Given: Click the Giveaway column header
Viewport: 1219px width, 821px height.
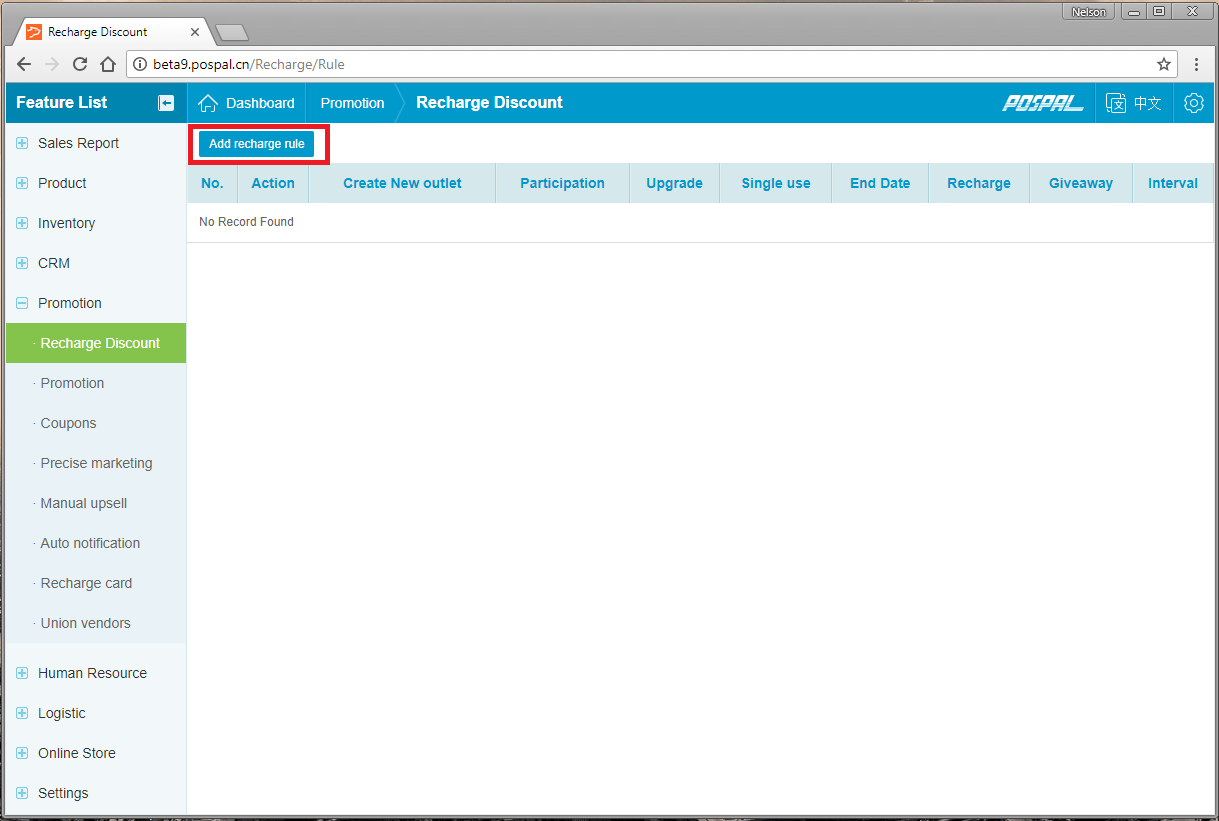Looking at the screenshot, I should pos(1081,183).
